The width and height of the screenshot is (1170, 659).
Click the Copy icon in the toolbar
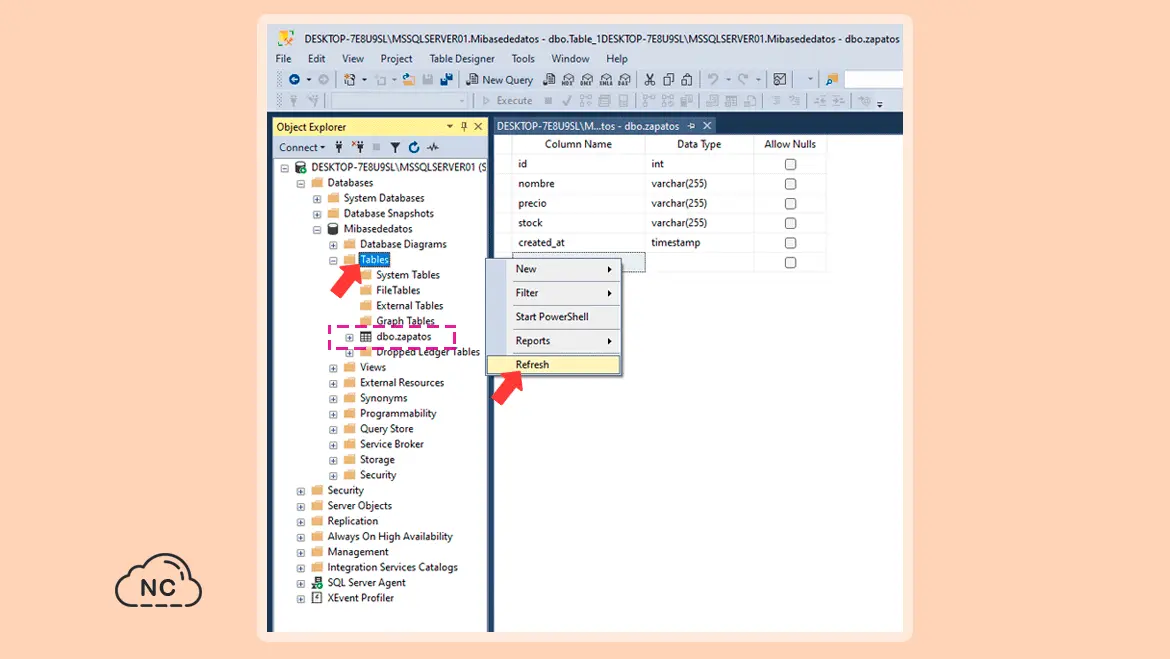tap(669, 79)
